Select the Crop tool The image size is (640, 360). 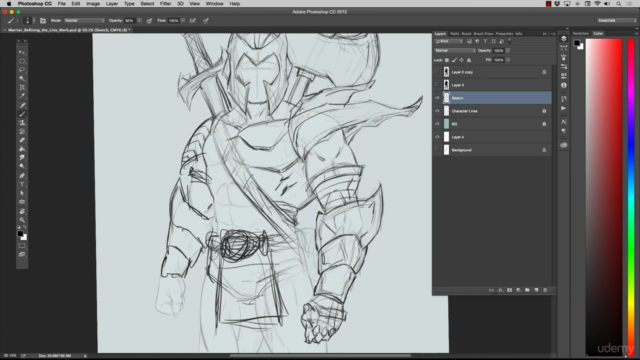pyautogui.click(x=22, y=87)
